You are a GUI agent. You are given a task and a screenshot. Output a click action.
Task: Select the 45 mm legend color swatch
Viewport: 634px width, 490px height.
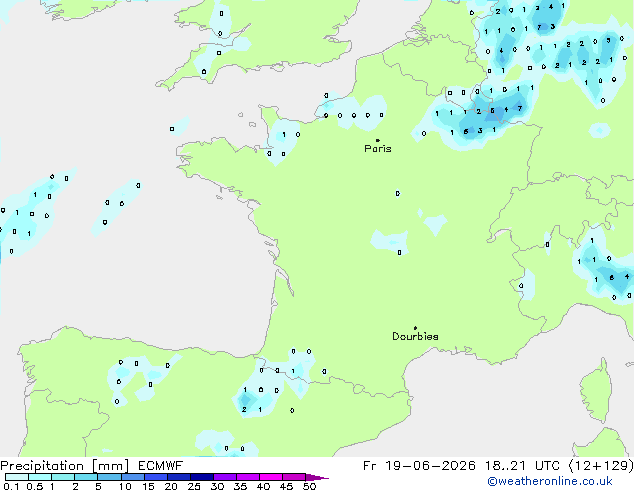coord(294,477)
